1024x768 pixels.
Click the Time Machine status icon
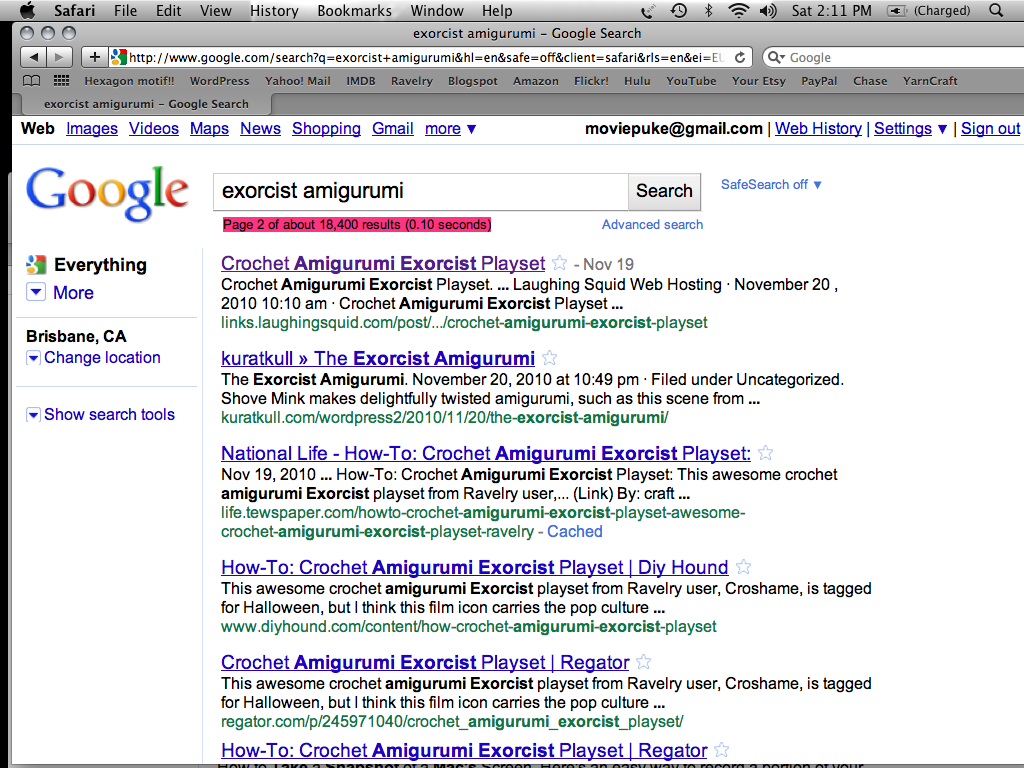click(x=679, y=11)
